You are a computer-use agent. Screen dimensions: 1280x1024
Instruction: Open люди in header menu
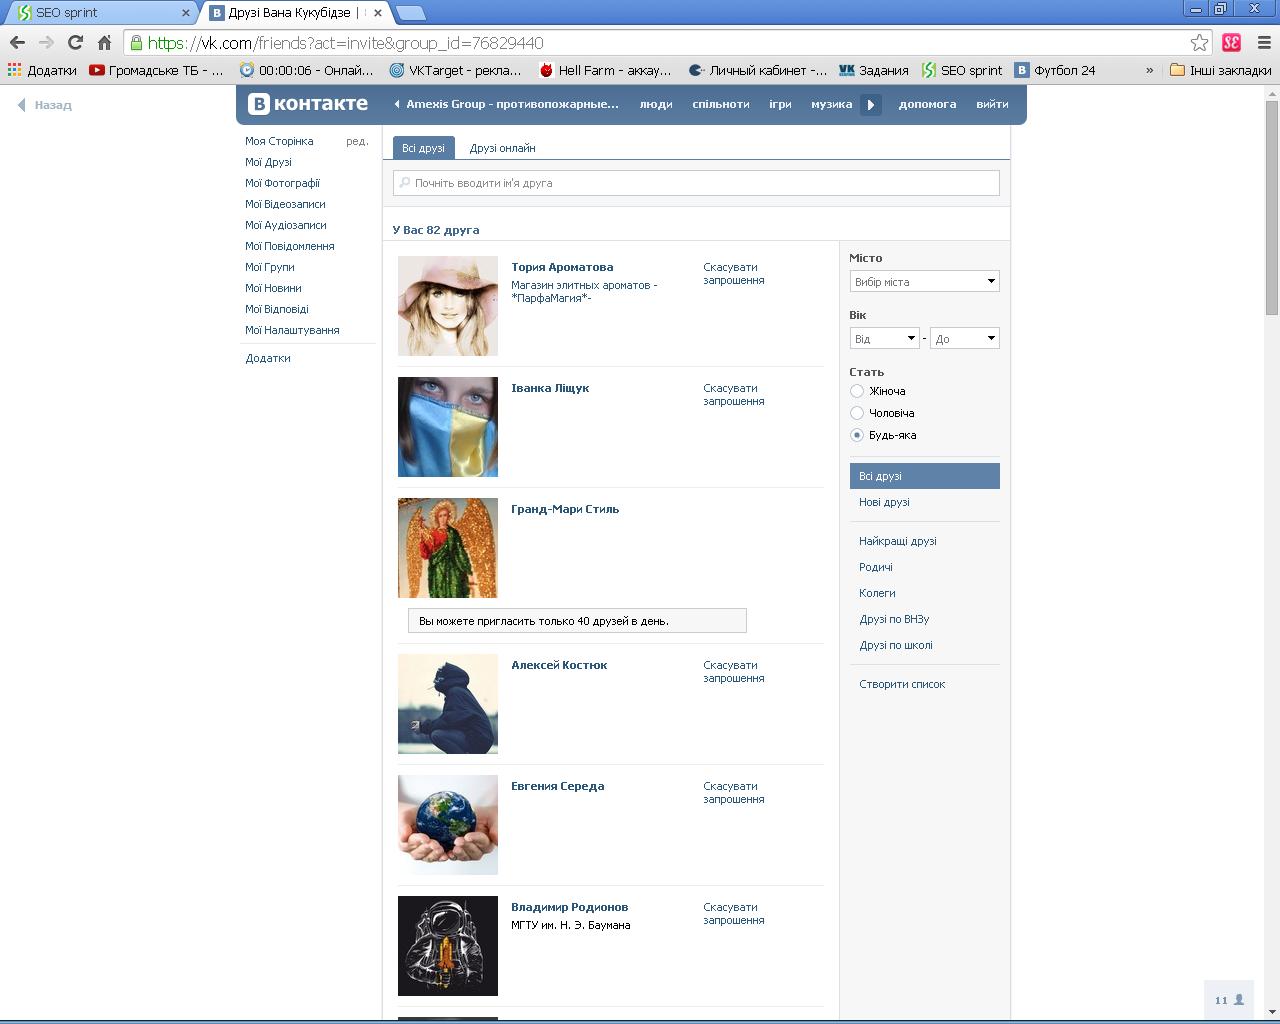coord(656,104)
